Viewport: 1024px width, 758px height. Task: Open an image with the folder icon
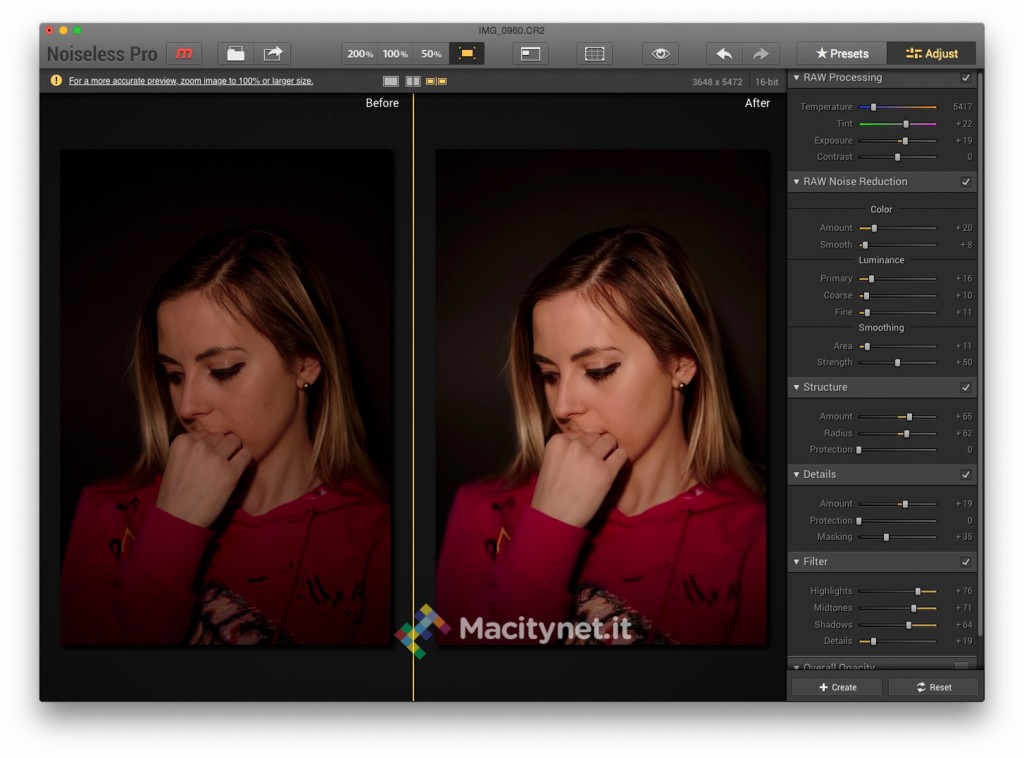click(x=236, y=54)
